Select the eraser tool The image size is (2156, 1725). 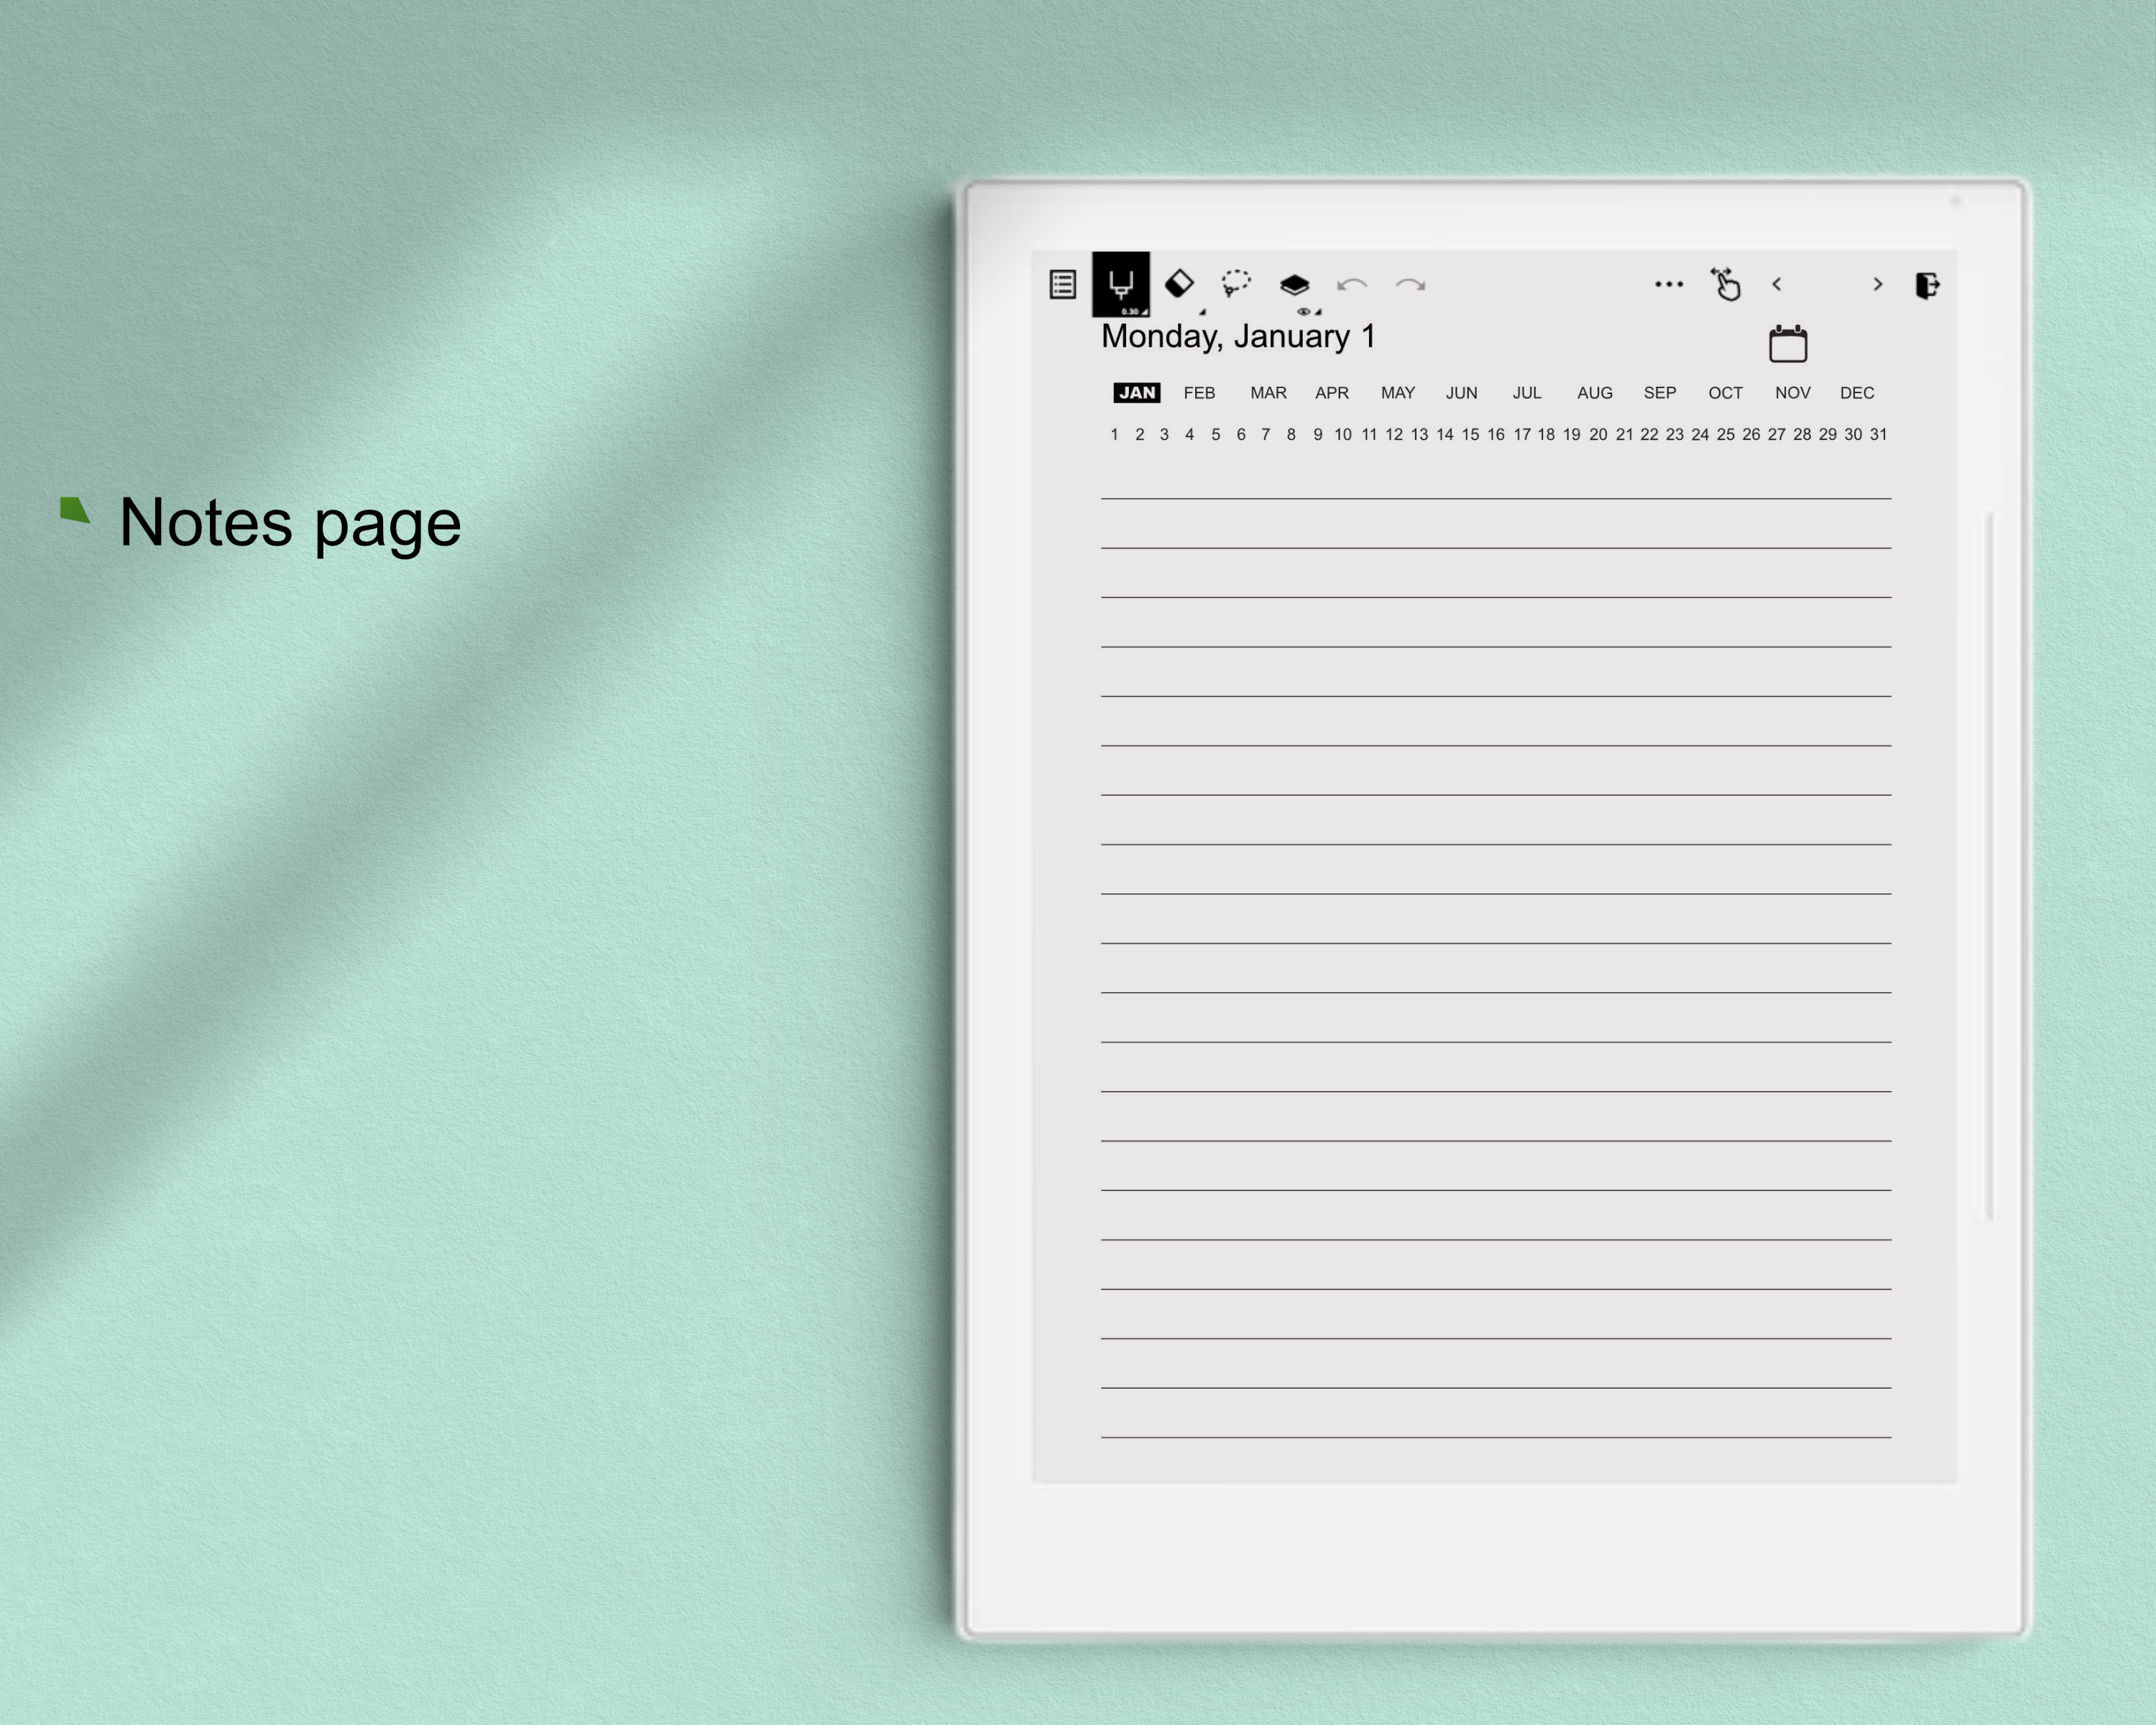click(x=1180, y=285)
